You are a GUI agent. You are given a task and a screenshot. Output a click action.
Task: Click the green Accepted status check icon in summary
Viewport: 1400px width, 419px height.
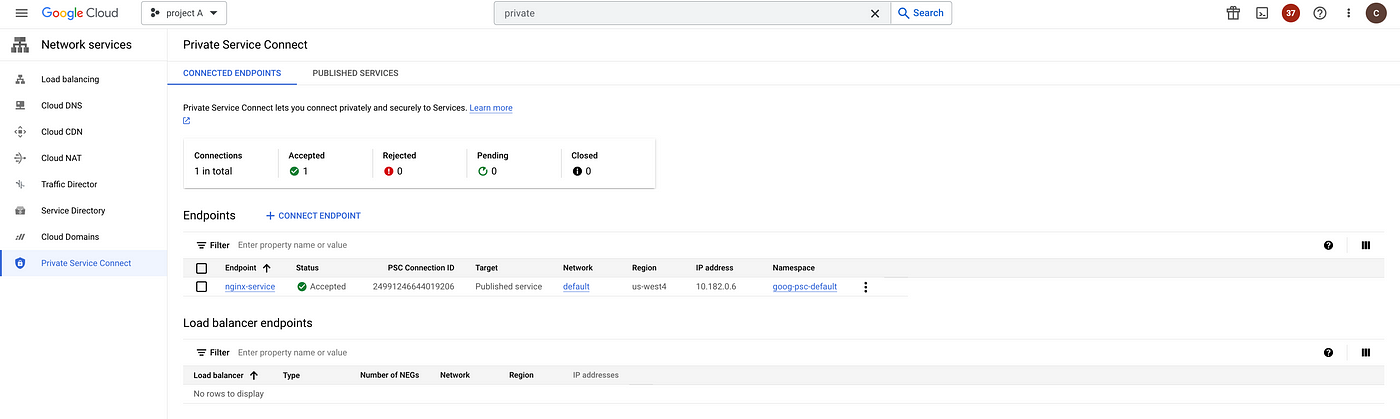(x=294, y=171)
